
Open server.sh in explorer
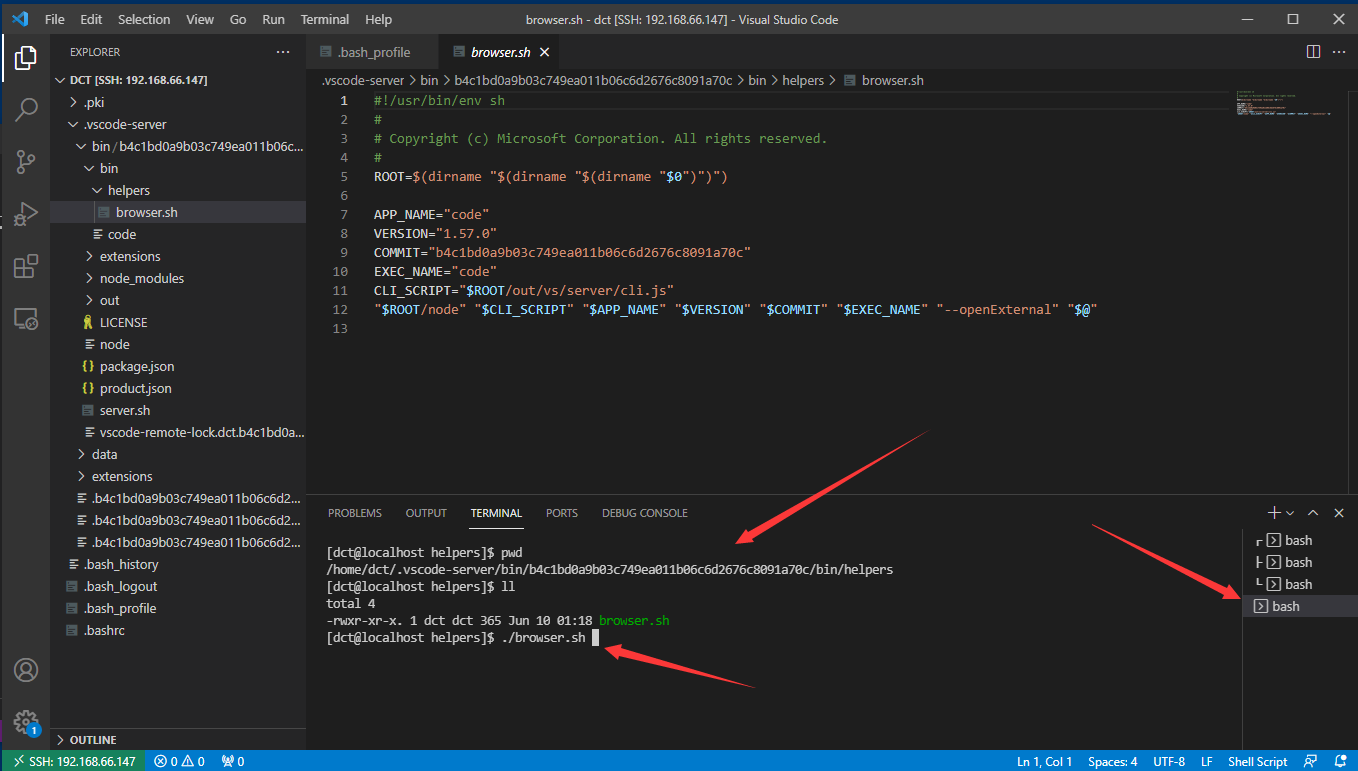click(178, 410)
